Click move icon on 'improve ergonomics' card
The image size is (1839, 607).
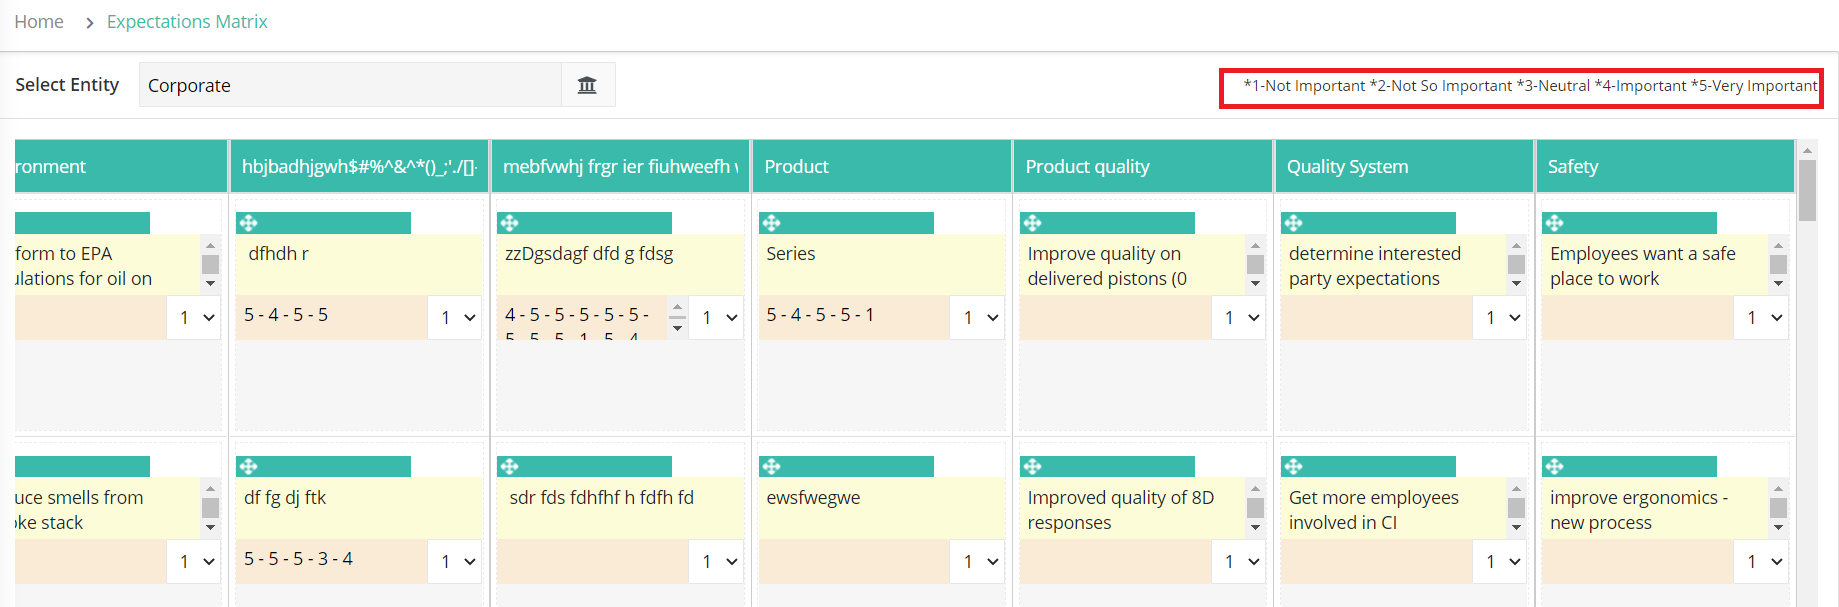click(x=1555, y=466)
